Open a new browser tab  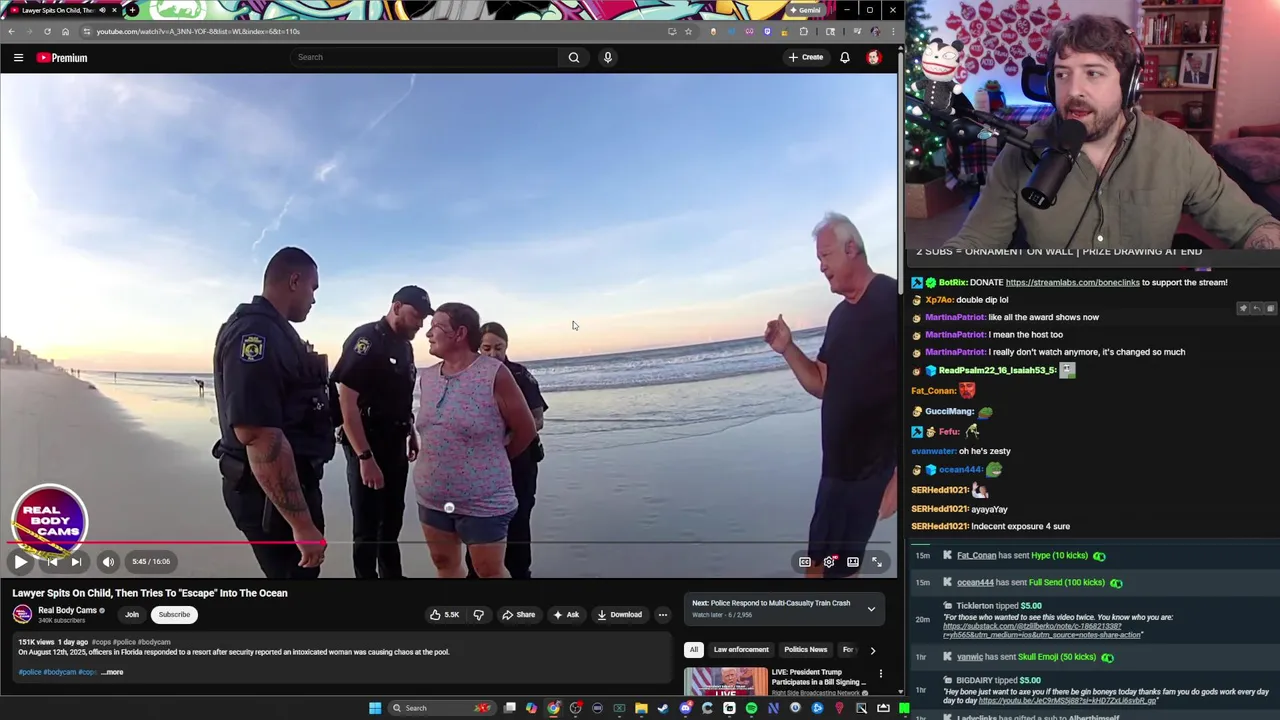(132, 10)
